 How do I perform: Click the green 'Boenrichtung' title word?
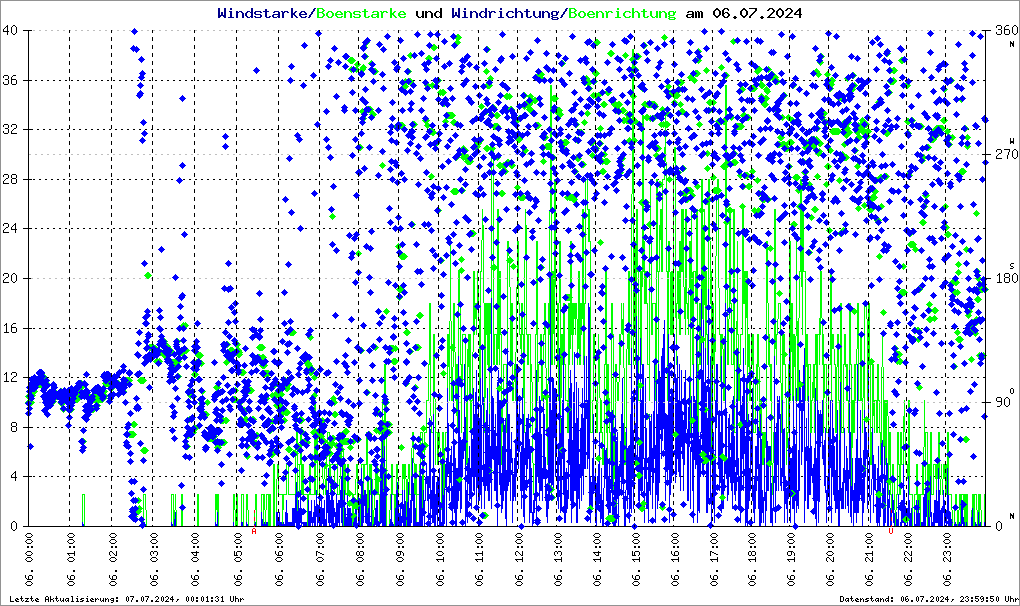[x=623, y=13]
